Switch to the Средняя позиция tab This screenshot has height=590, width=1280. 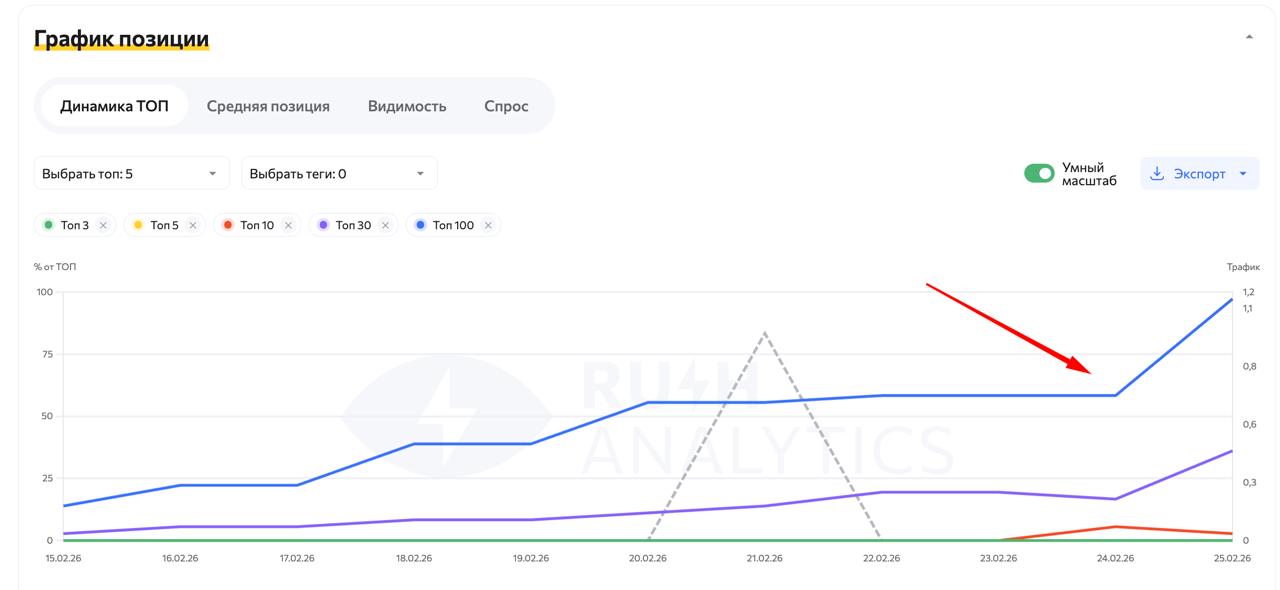[x=268, y=106]
